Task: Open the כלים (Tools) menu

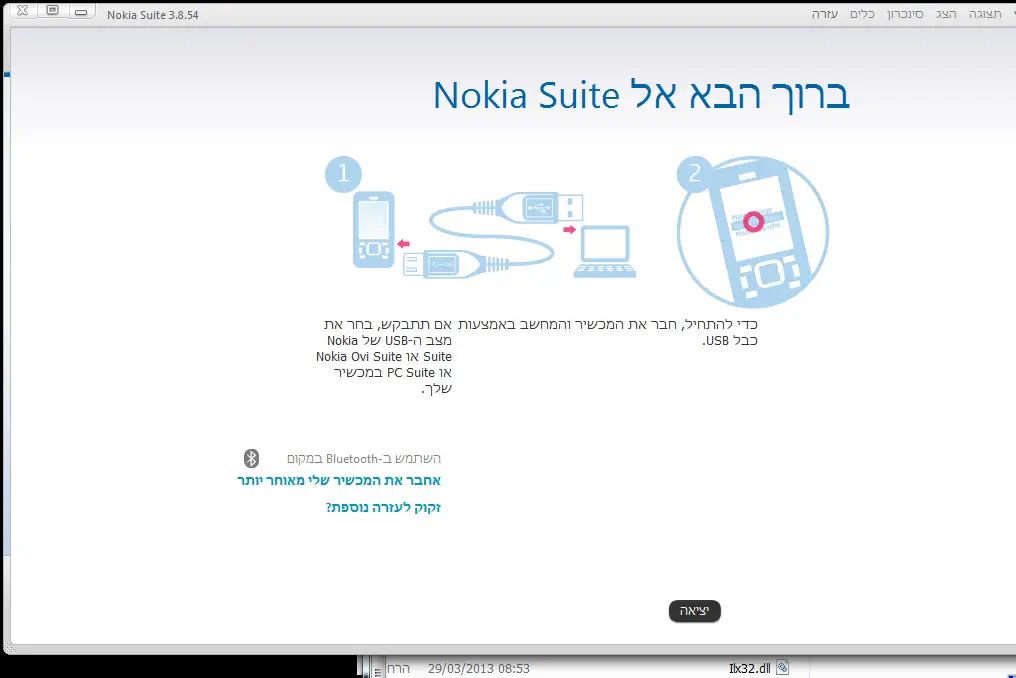Action: 861,14
